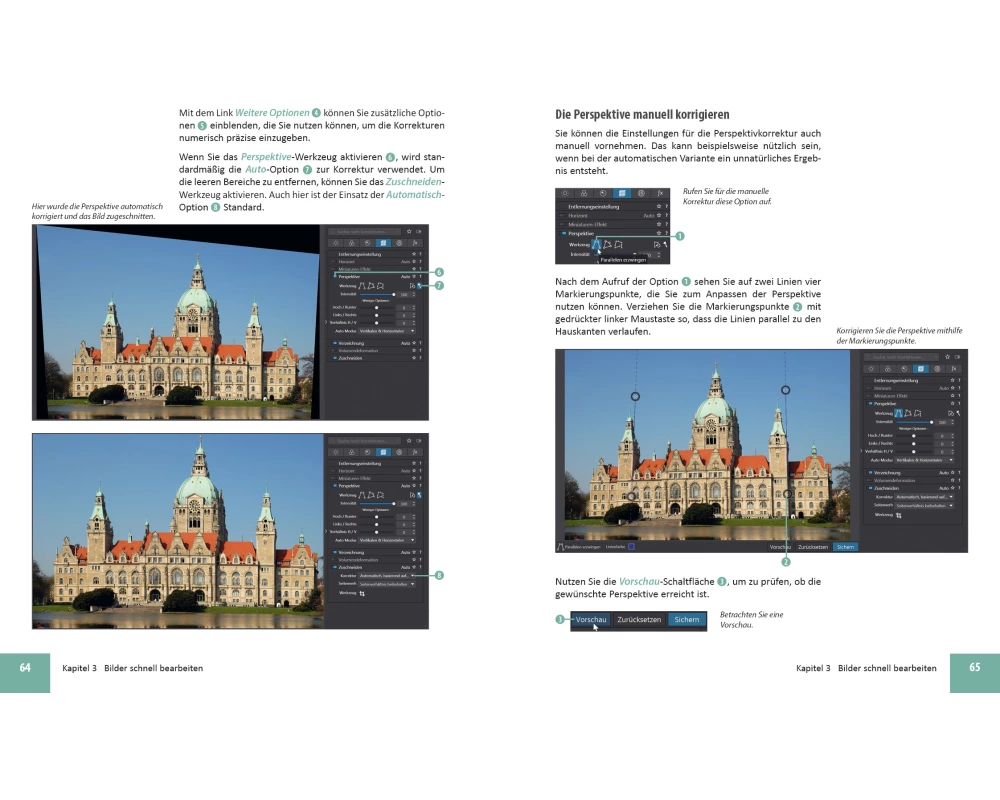Open Seitenverh. dropdown in the marker-point screenshot

point(922,505)
